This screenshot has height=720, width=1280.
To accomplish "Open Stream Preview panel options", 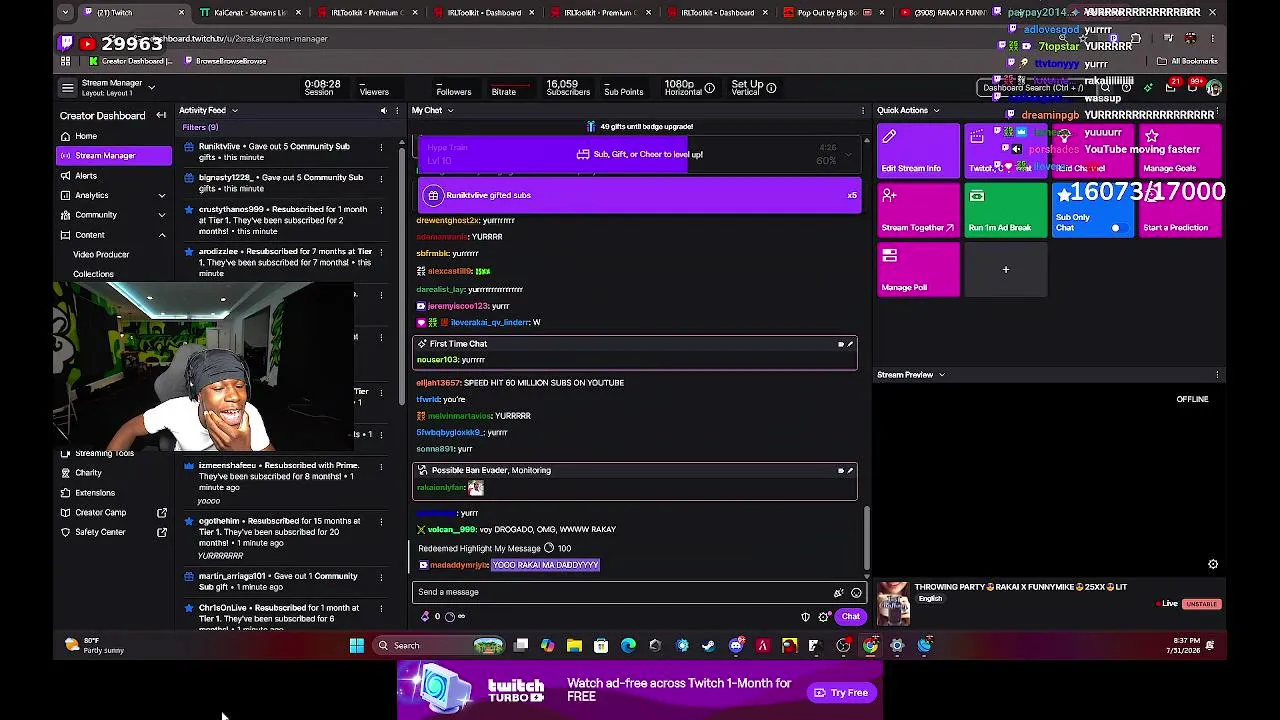I will click(x=1217, y=375).
